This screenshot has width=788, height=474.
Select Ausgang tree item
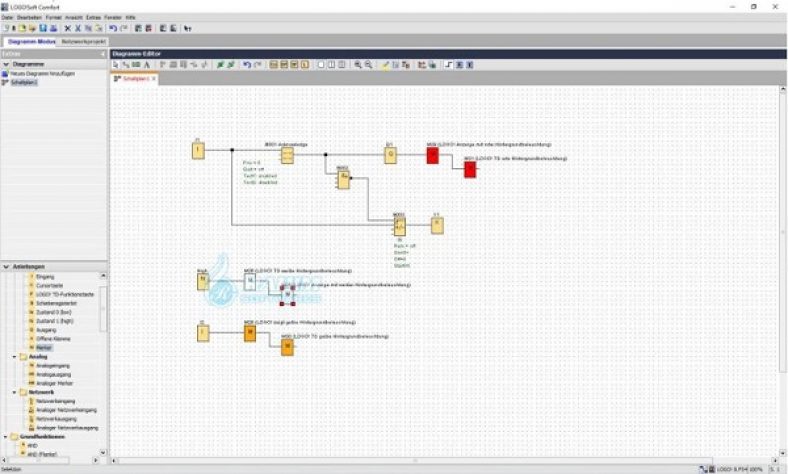coord(46,330)
